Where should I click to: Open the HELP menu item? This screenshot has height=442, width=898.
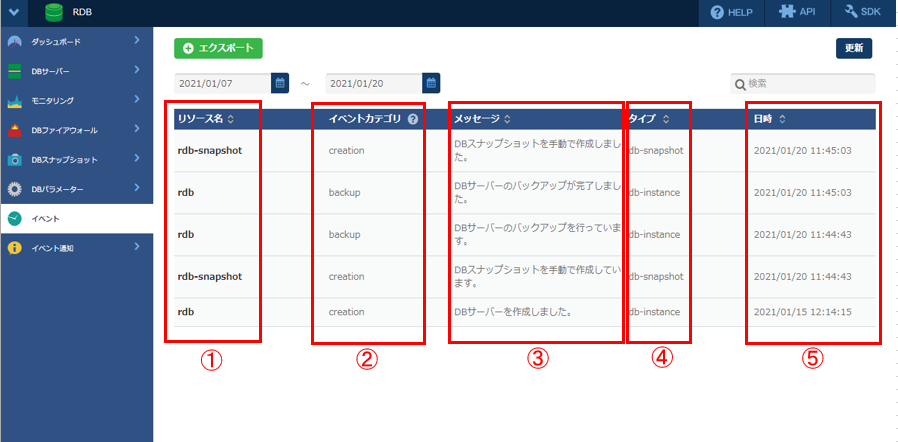(x=731, y=13)
